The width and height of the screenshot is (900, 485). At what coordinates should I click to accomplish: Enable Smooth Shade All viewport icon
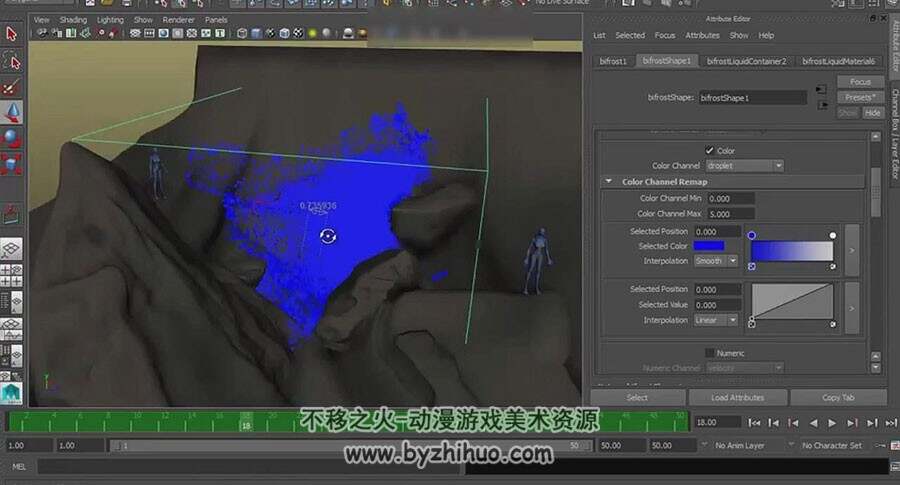coord(256,33)
